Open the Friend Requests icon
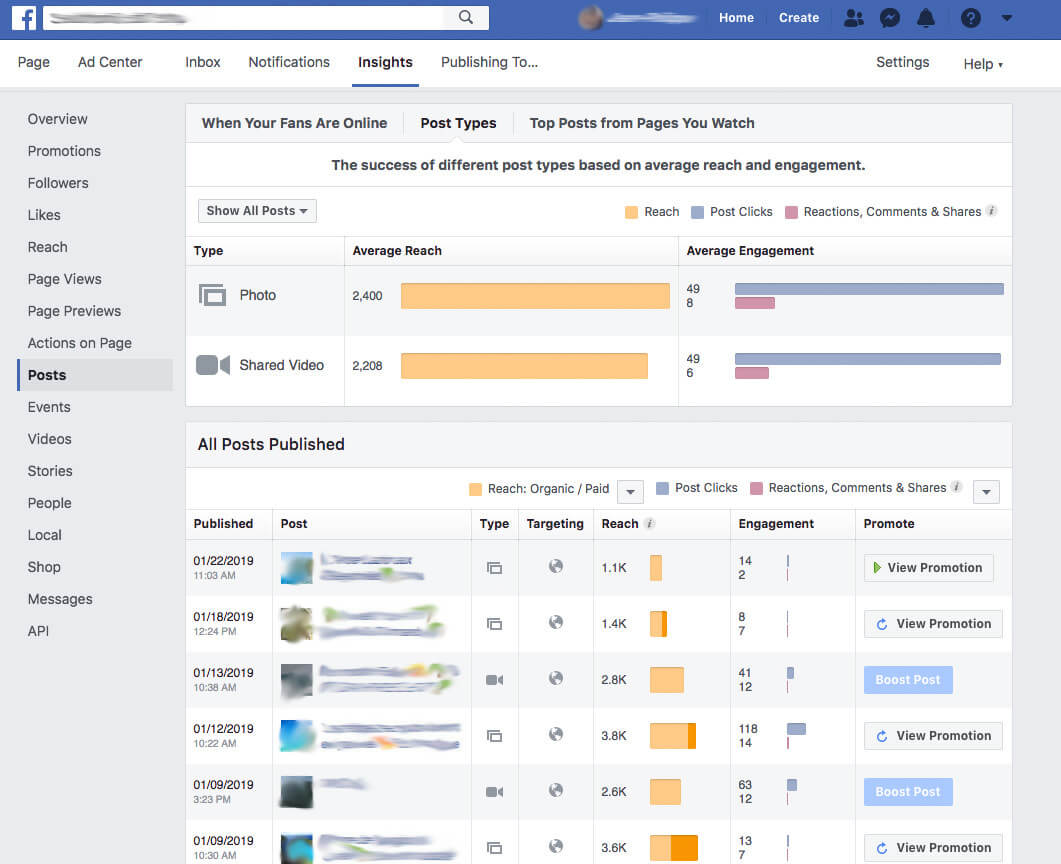 [x=854, y=18]
